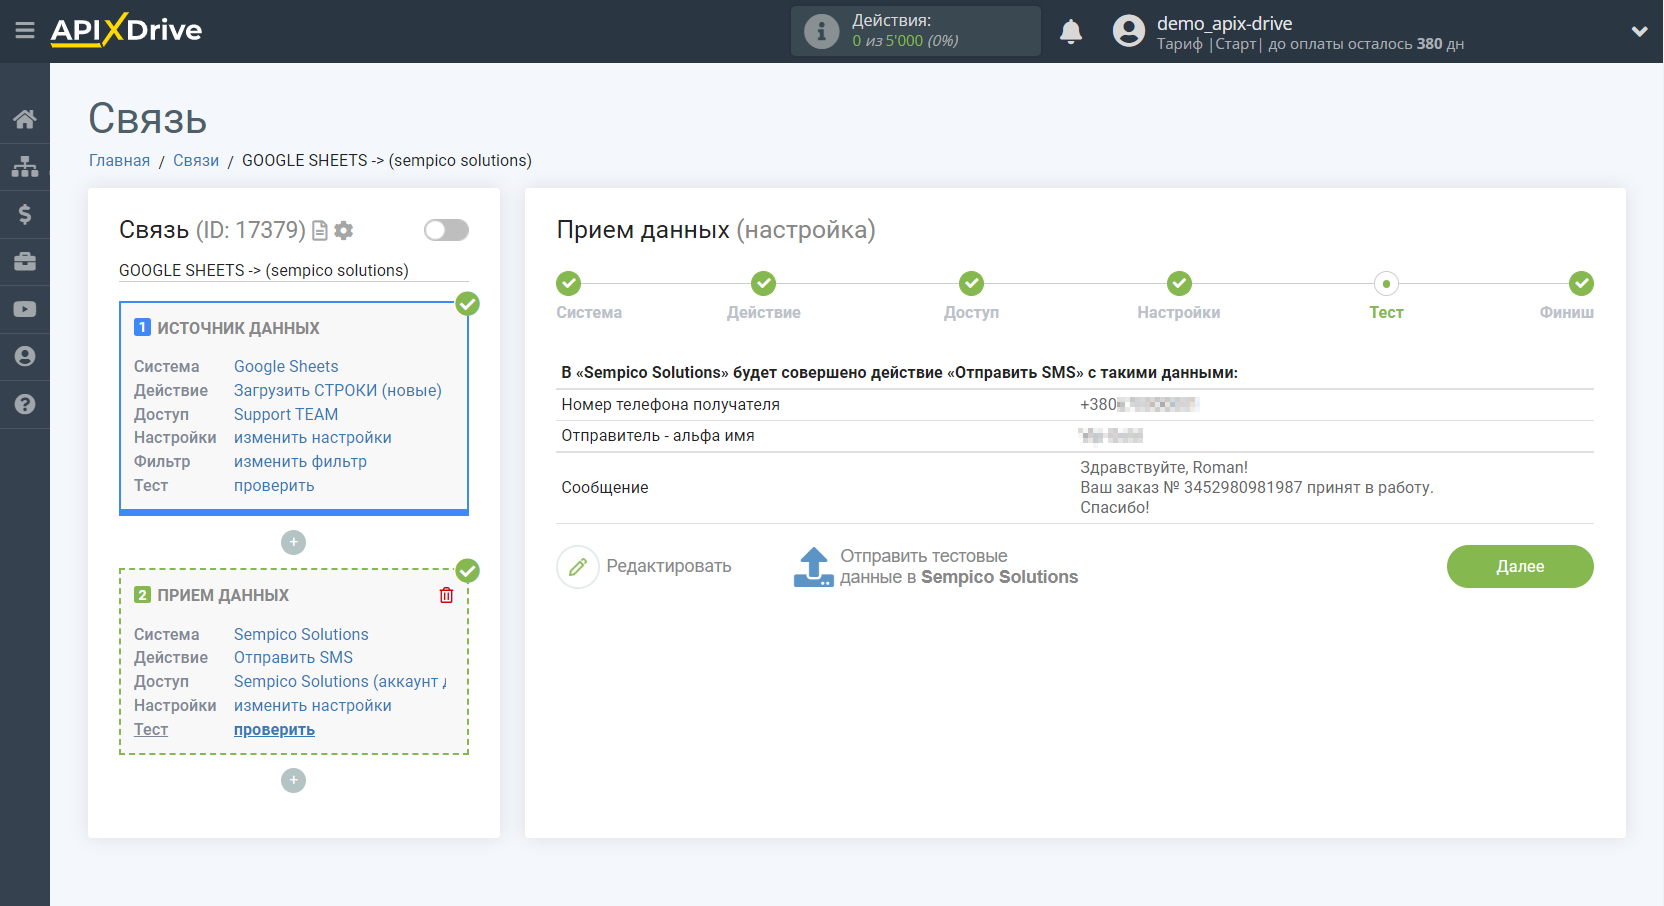This screenshot has width=1664, height=906.
Task: Click изменить фильтр link
Action: click(300, 462)
